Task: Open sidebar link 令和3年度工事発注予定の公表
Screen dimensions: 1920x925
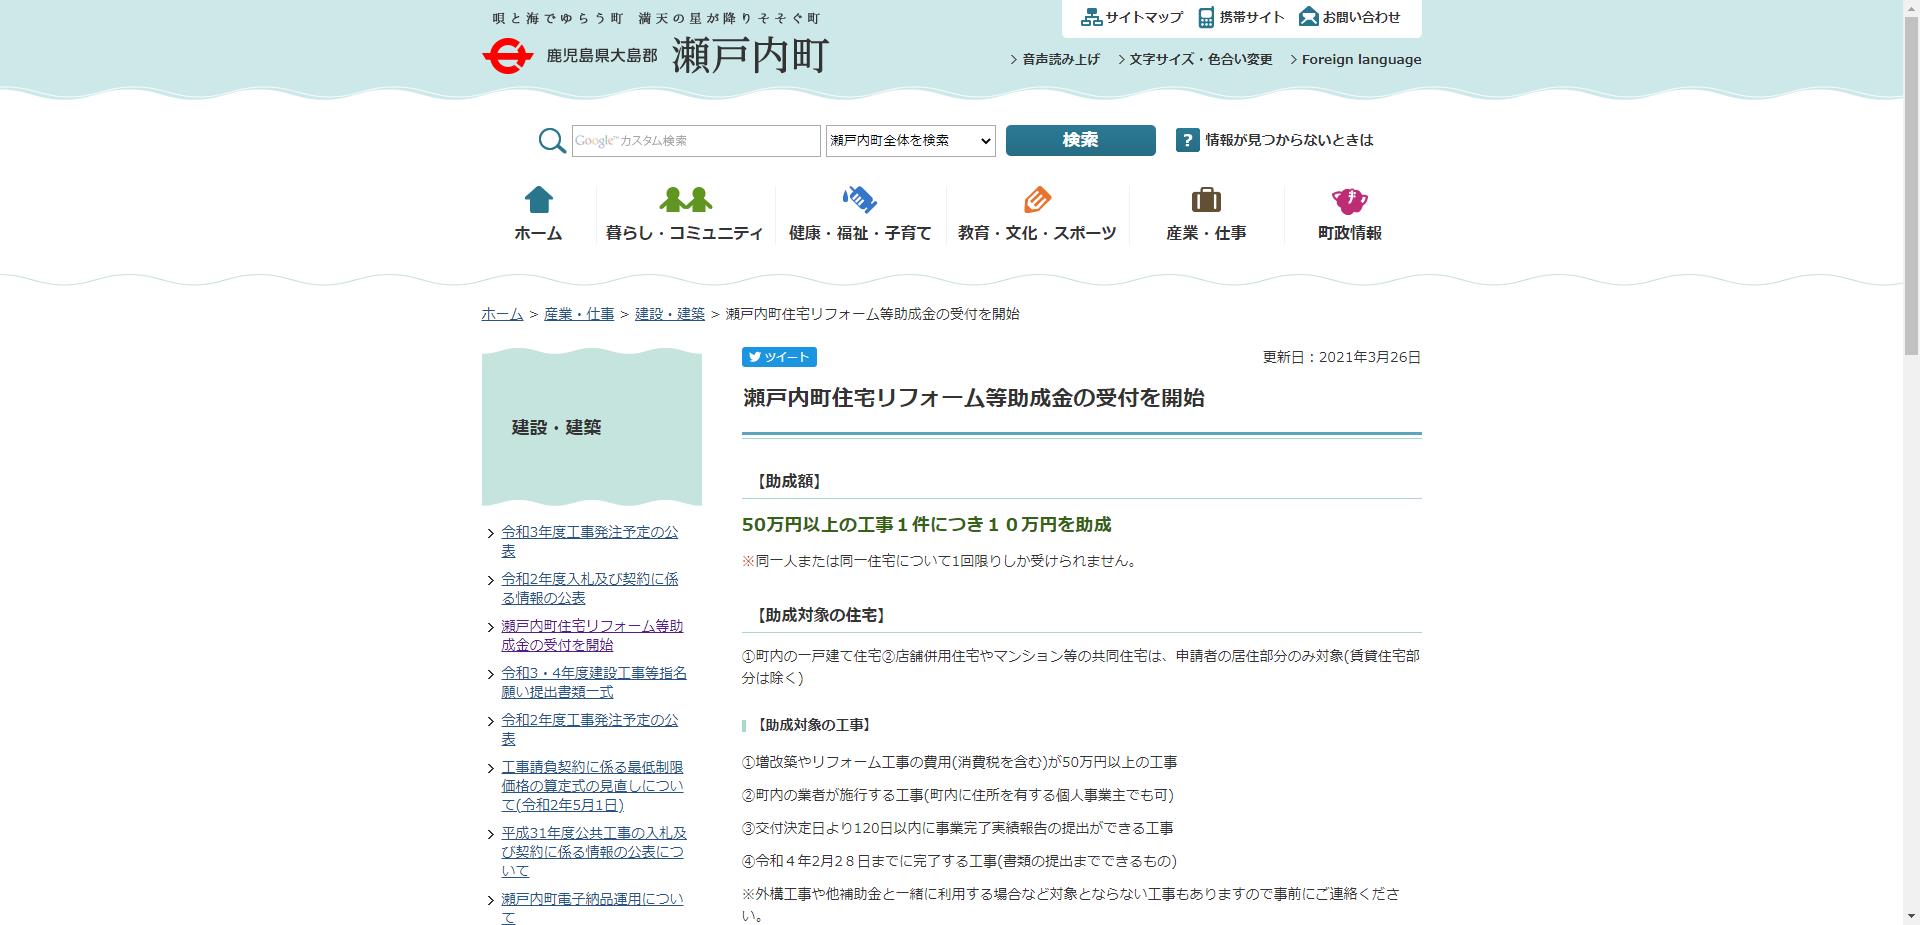Action: point(589,541)
